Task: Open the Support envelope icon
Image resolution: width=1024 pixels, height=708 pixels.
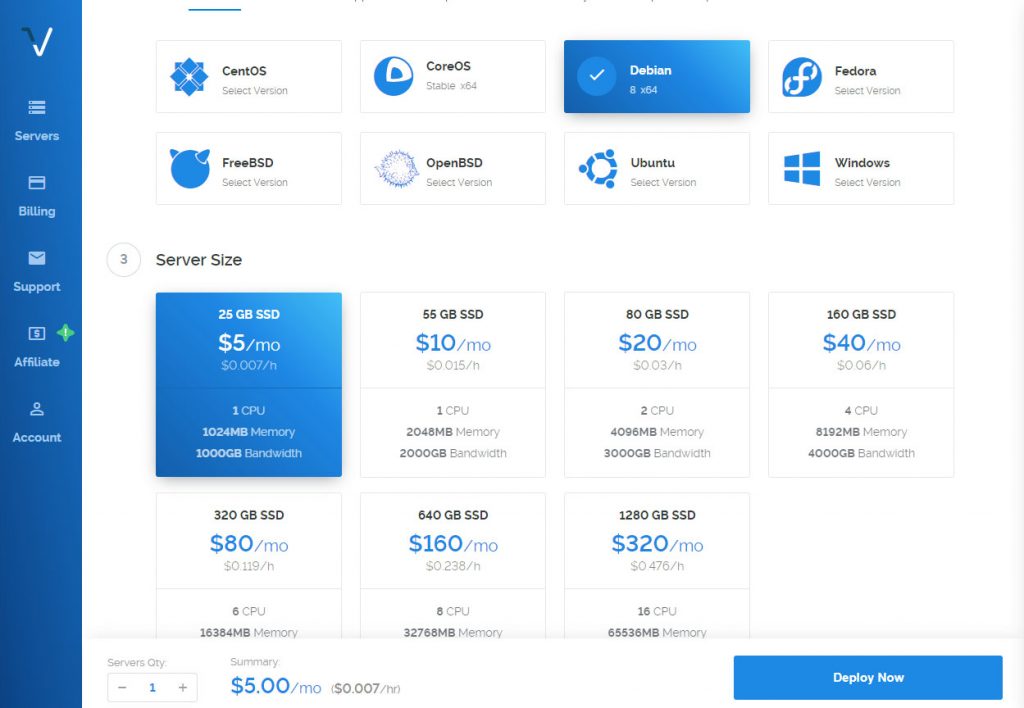Action: click(x=37, y=258)
